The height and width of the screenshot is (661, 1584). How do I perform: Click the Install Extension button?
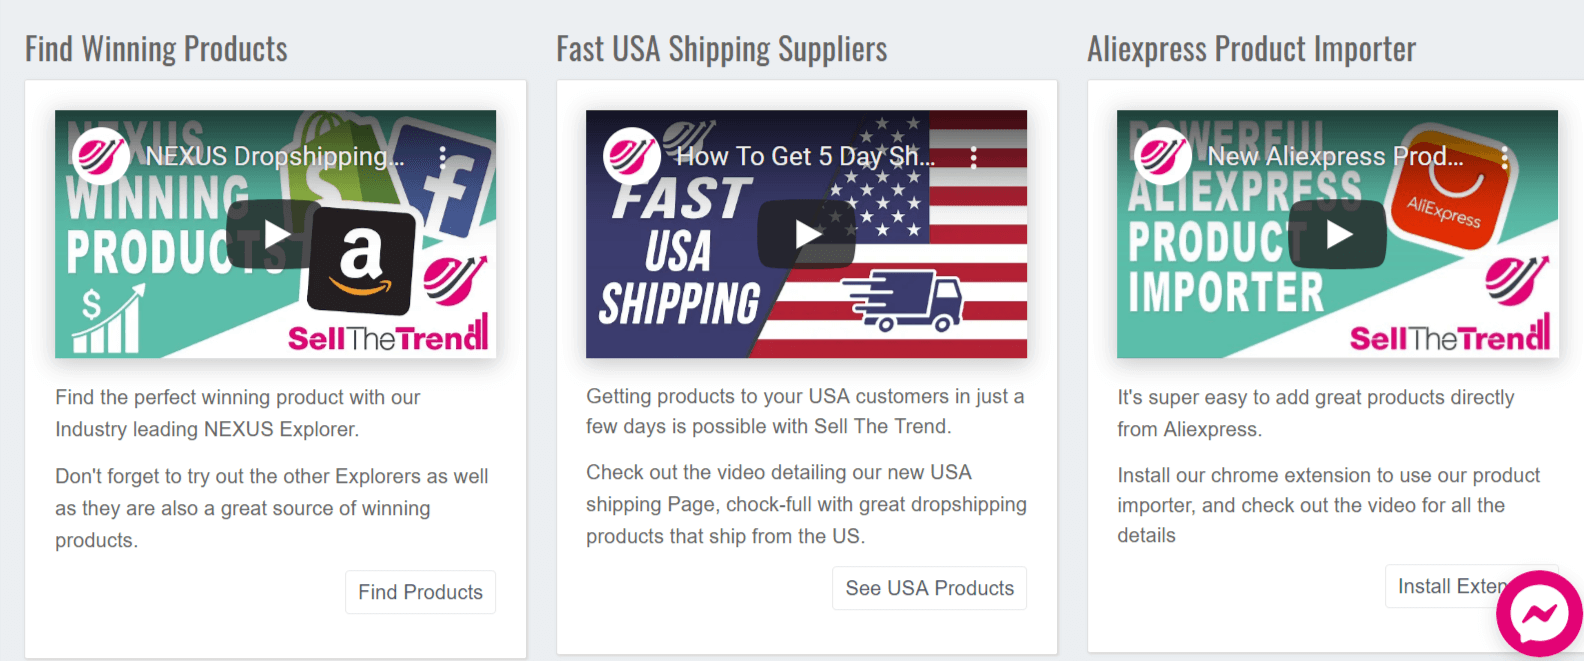point(1470,586)
